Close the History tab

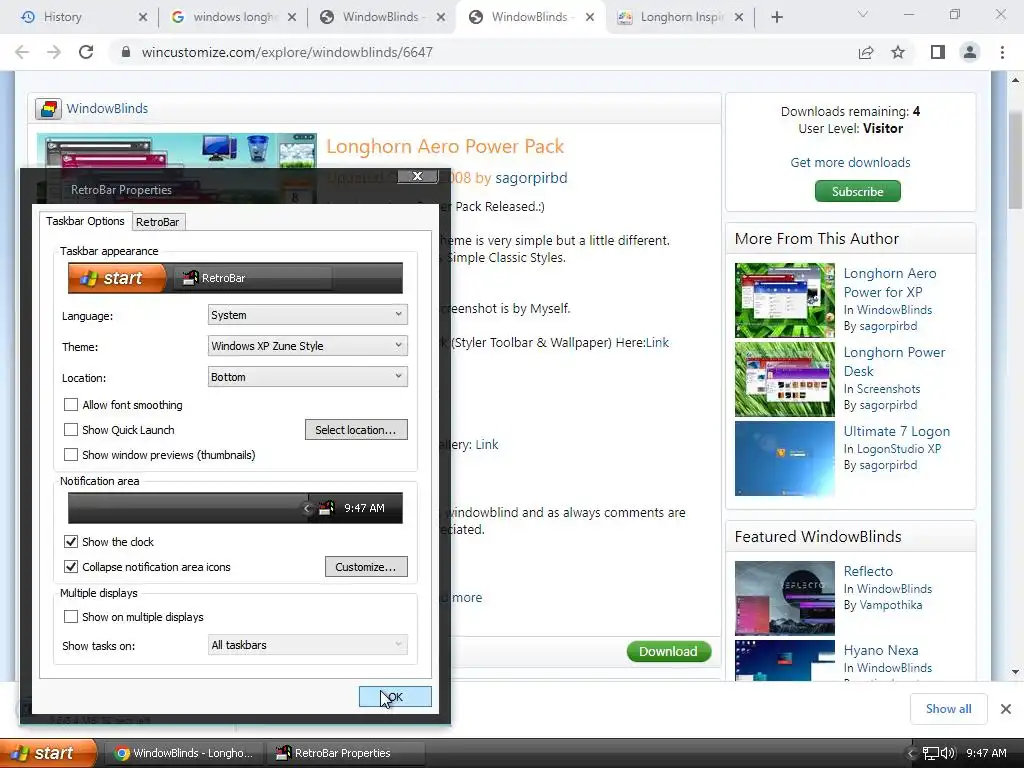[143, 17]
